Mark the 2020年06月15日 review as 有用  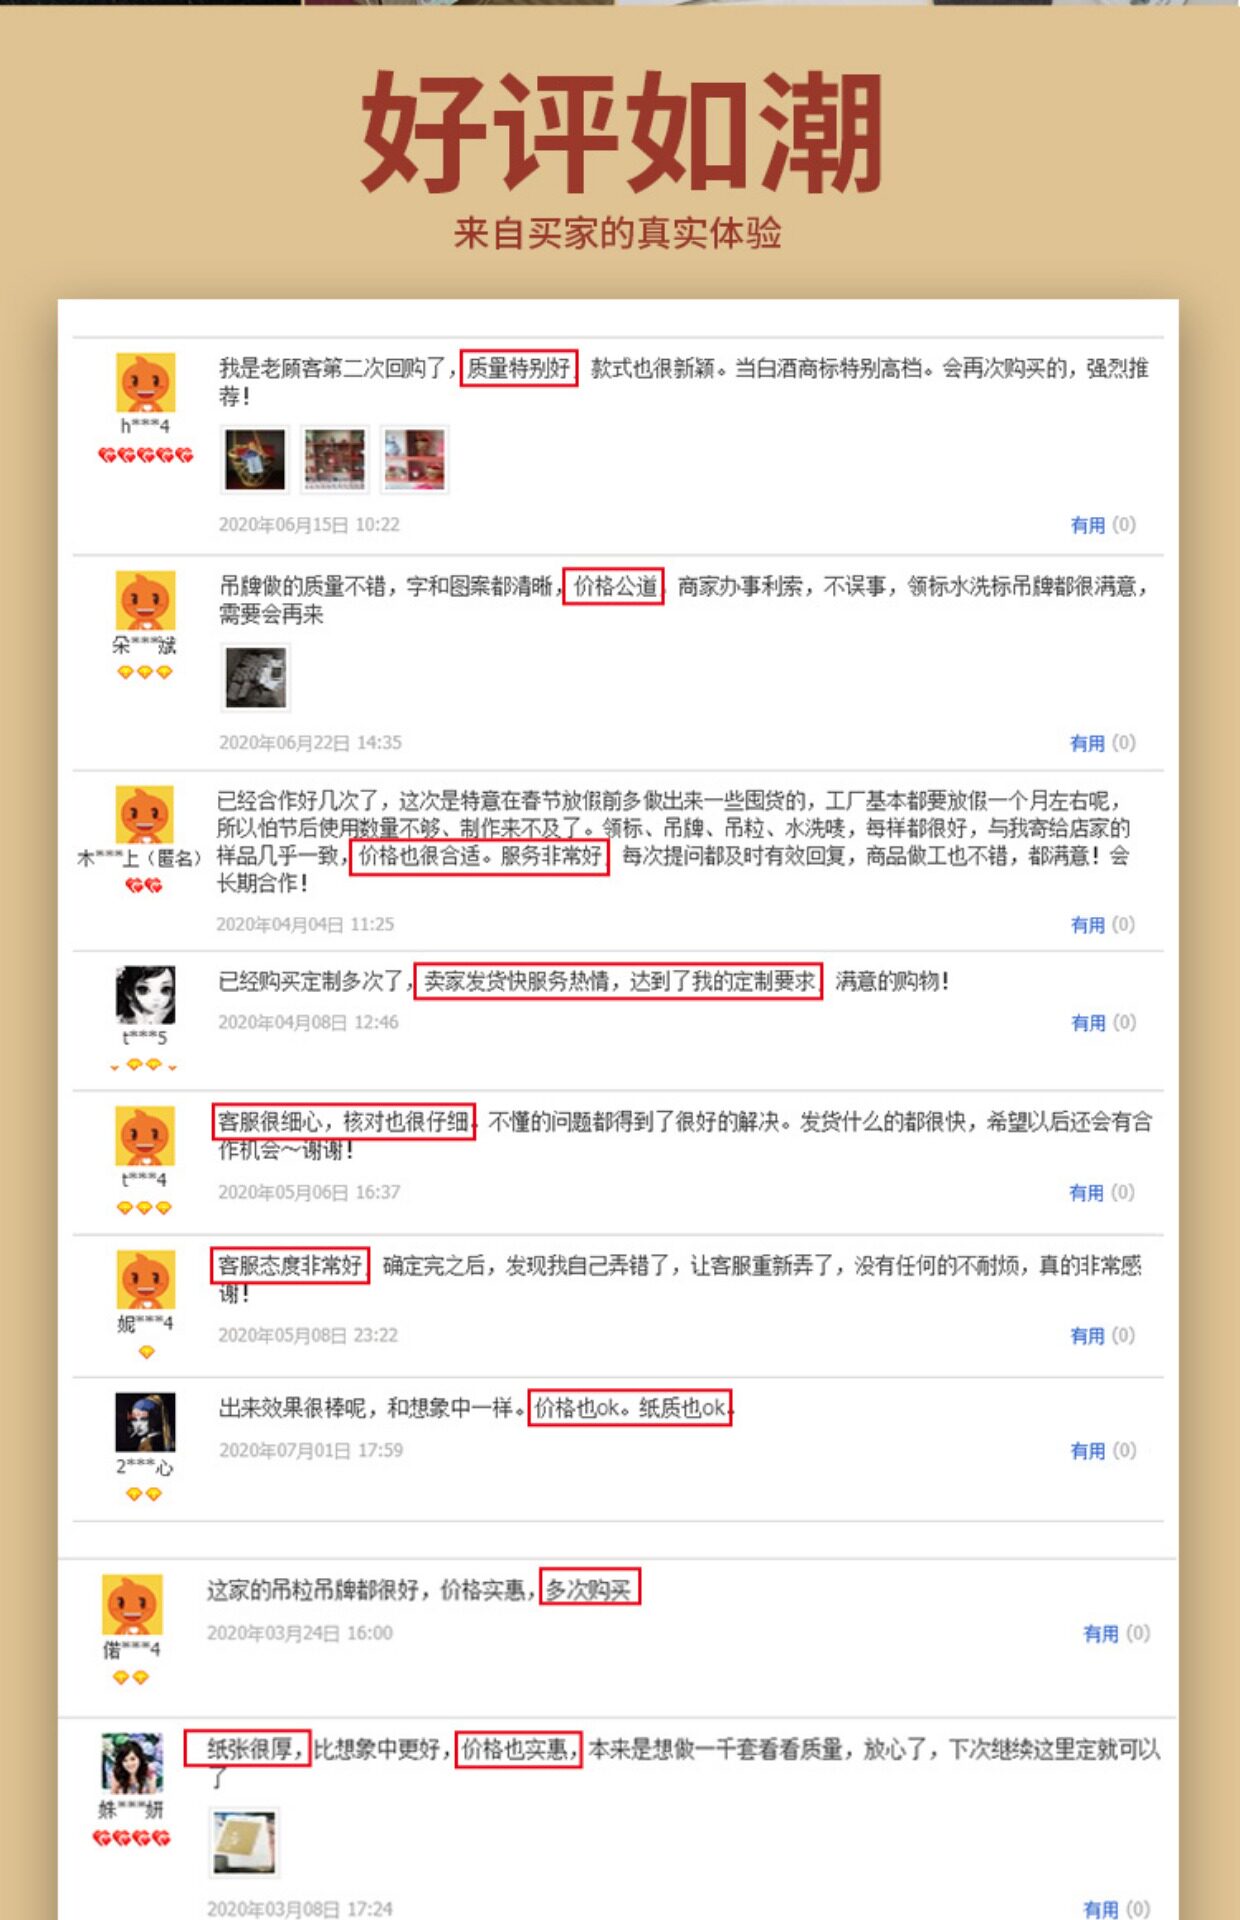1088,525
